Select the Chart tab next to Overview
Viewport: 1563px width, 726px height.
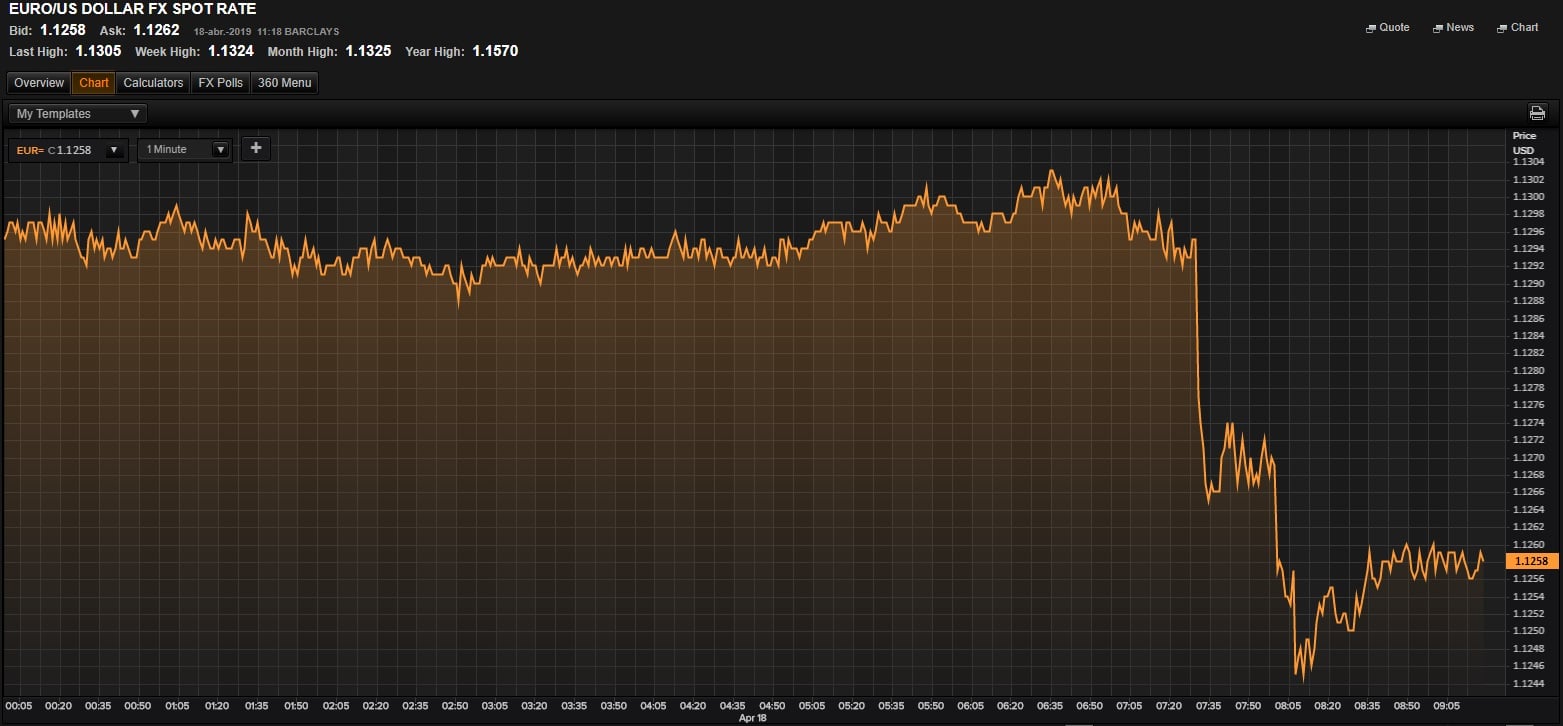[94, 83]
